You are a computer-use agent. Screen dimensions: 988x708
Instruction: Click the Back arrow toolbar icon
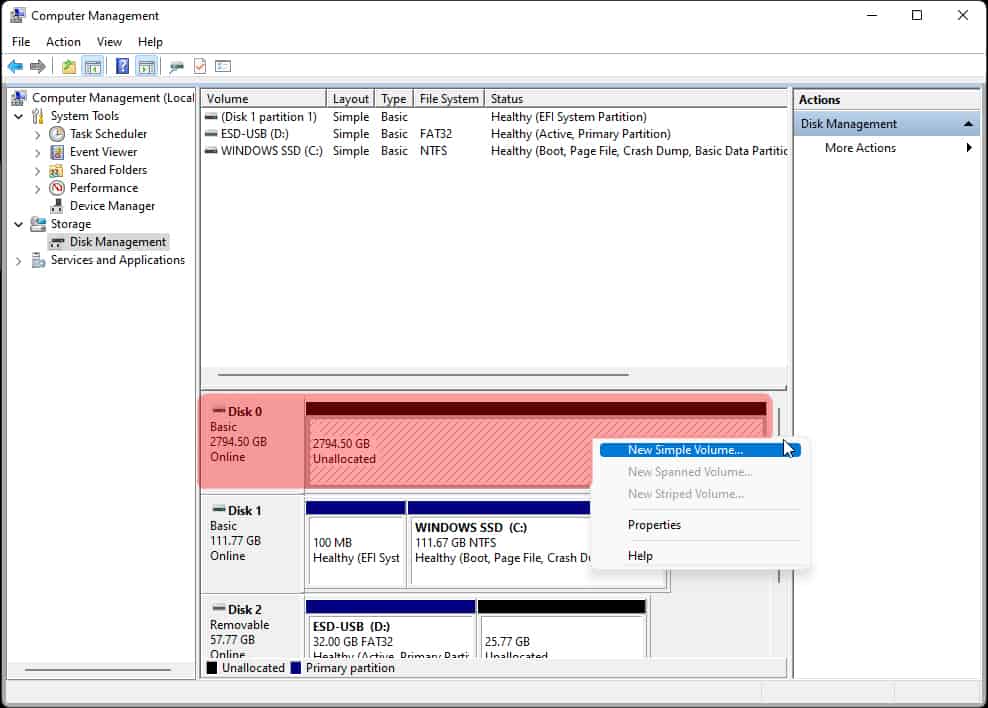coord(15,66)
